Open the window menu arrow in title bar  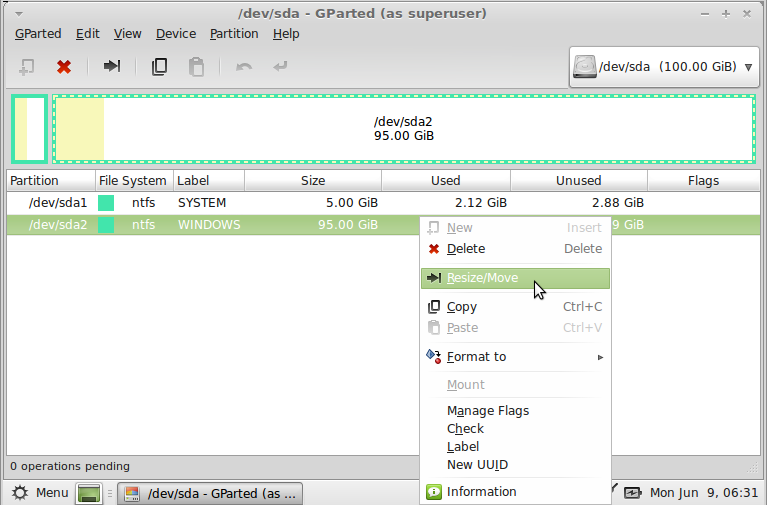(x=19, y=14)
